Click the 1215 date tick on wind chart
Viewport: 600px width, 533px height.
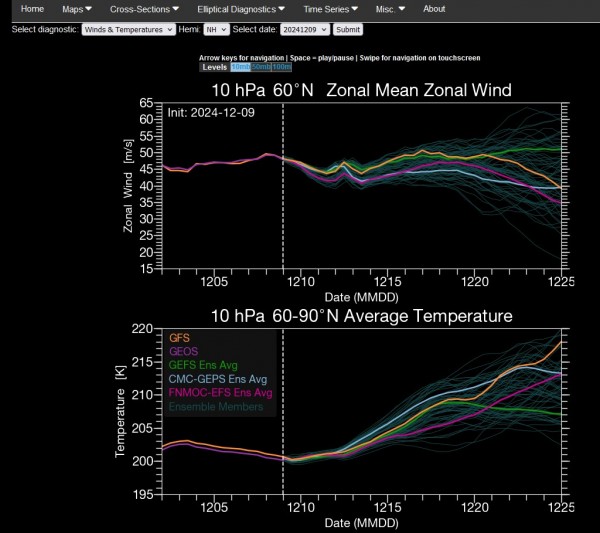tap(388, 282)
